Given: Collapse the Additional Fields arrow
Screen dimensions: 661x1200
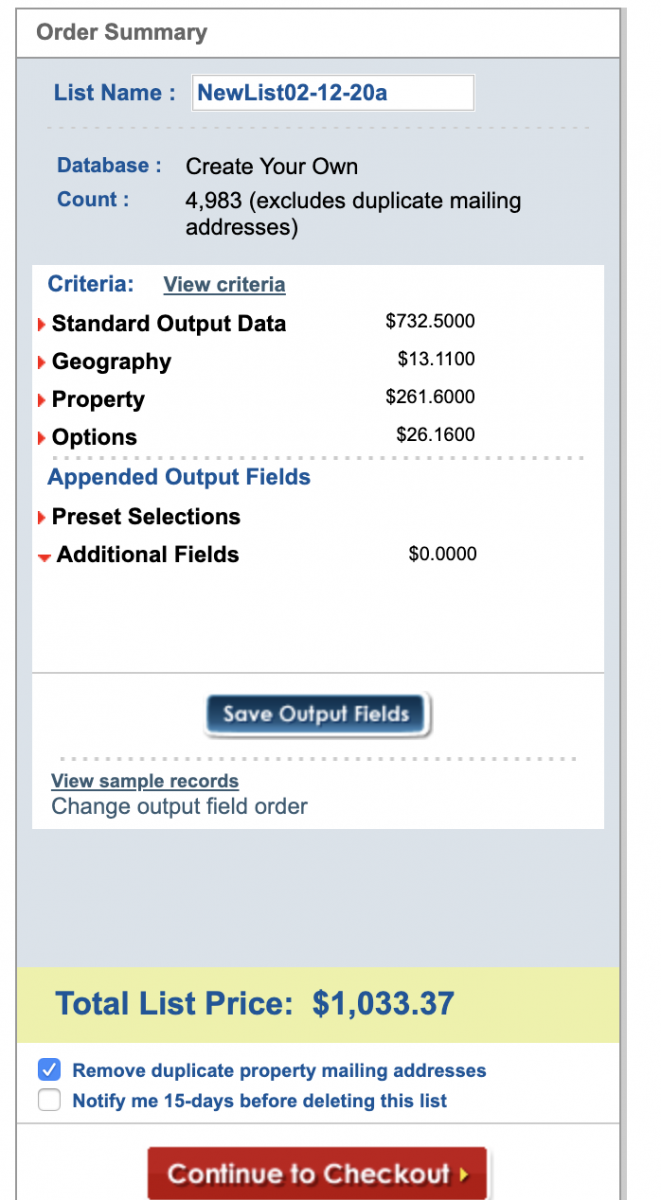Looking at the screenshot, I should tap(44, 557).
